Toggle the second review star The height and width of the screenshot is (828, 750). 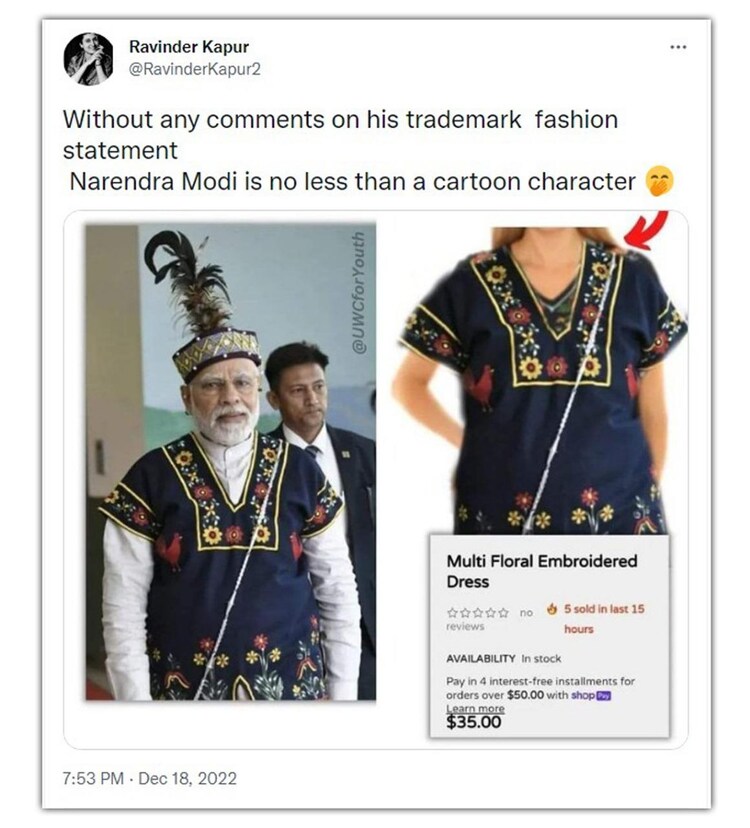coord(466,613)
